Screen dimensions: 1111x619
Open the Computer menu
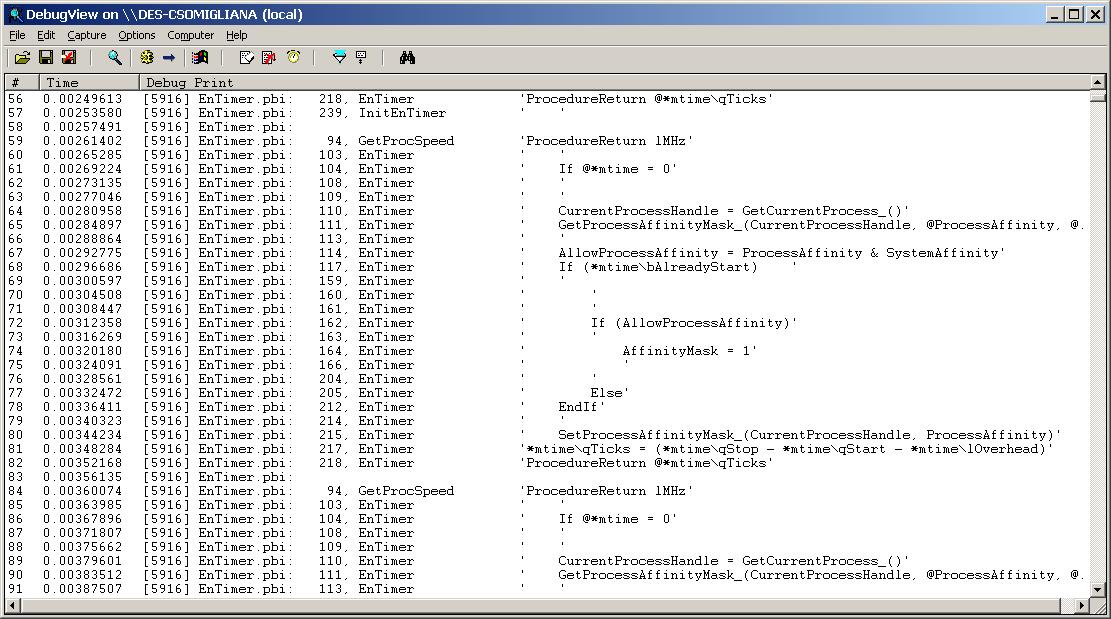191,35
